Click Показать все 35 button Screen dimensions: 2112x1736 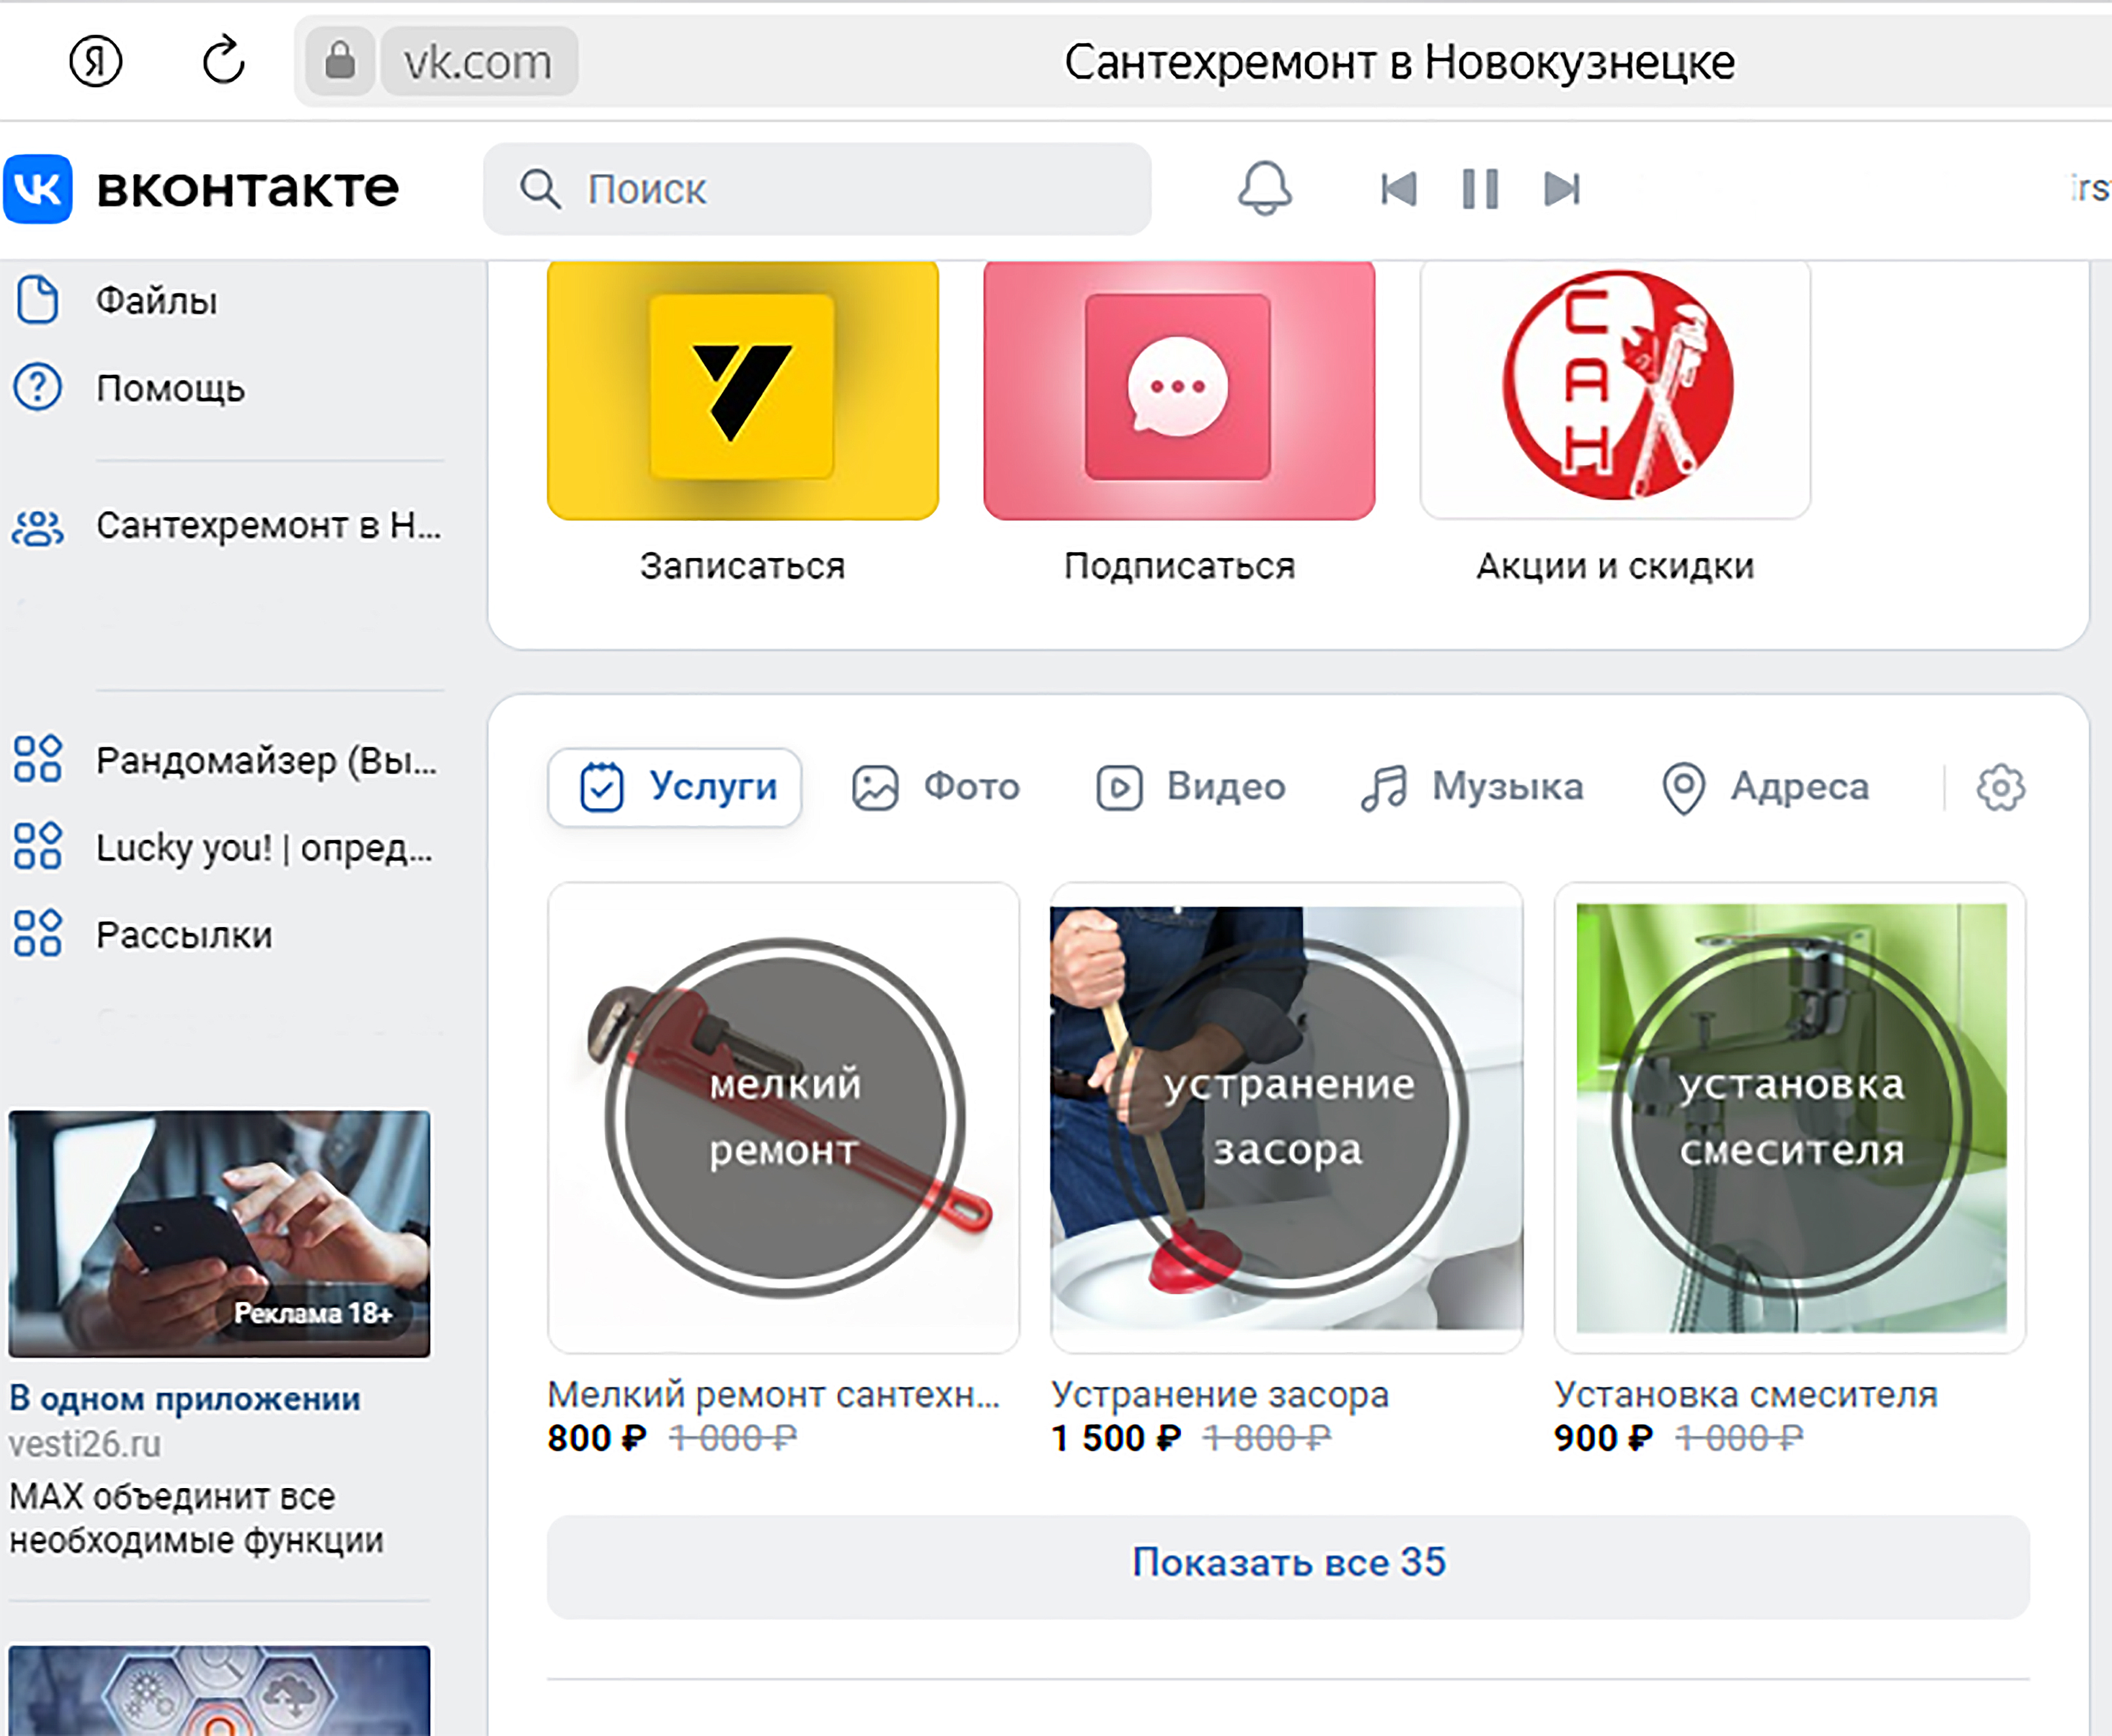pos(1288,1563)
